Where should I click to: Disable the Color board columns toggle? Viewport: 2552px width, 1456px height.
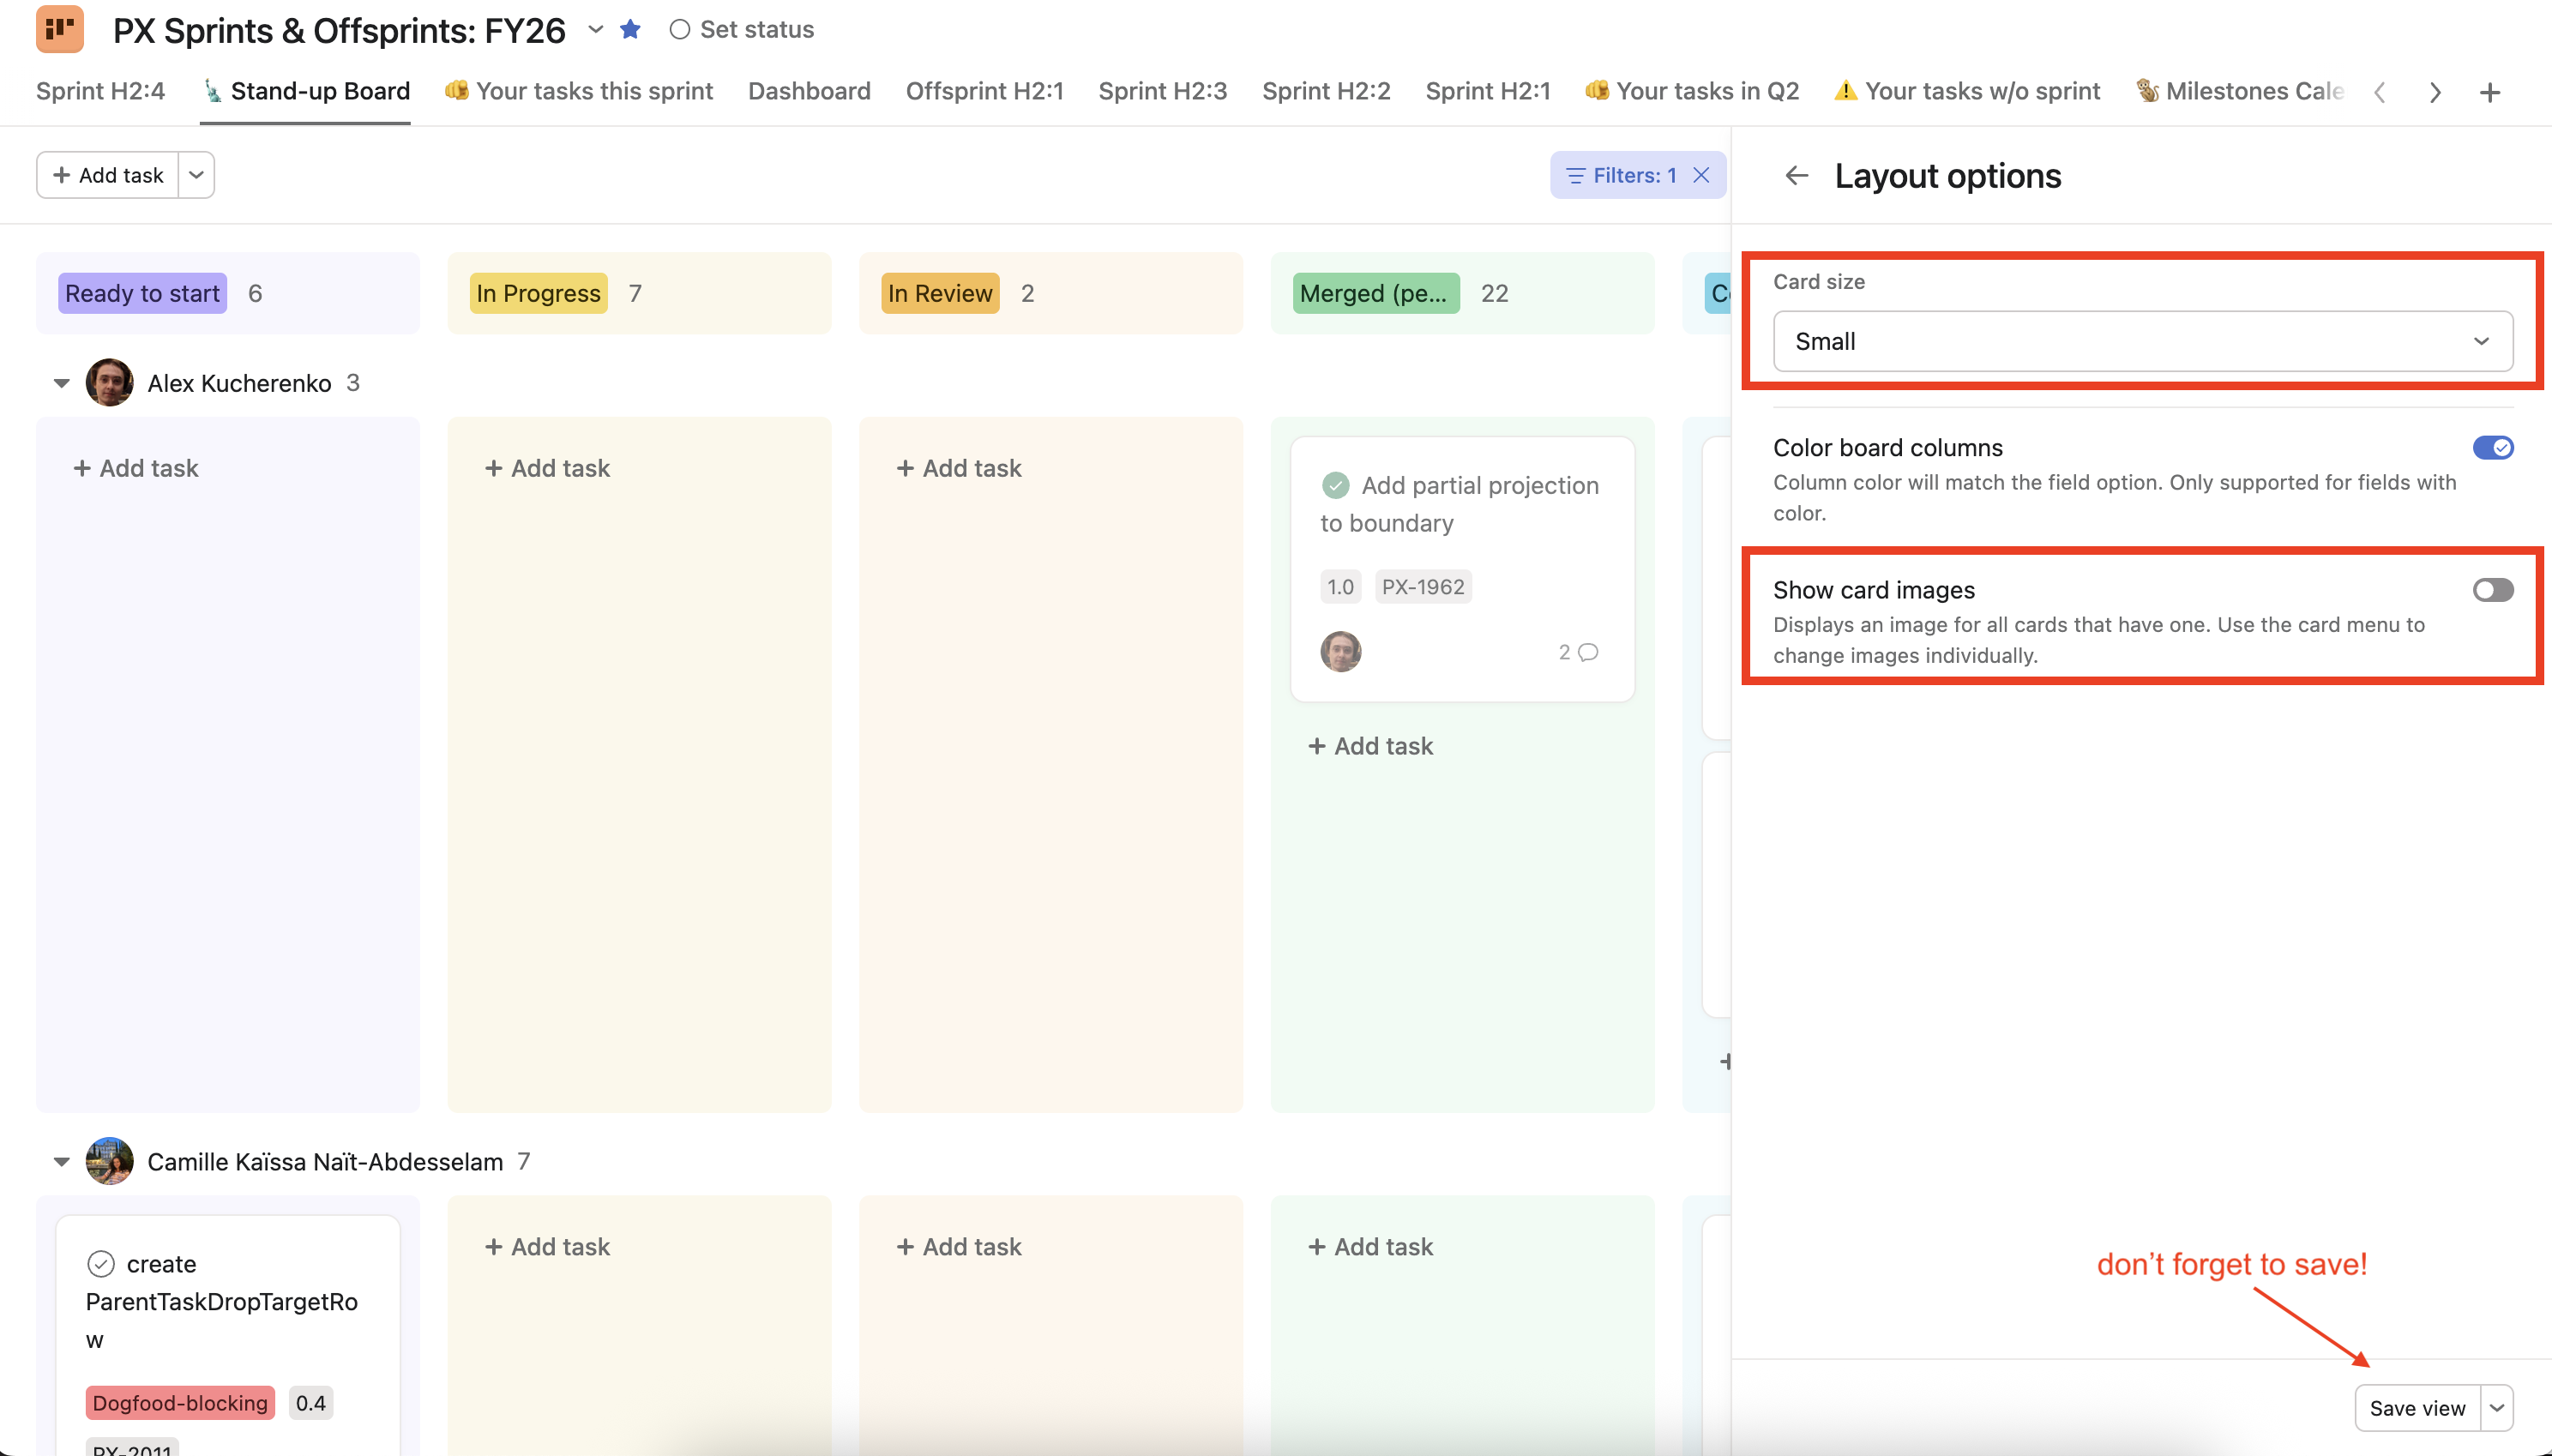[2492, 447]
